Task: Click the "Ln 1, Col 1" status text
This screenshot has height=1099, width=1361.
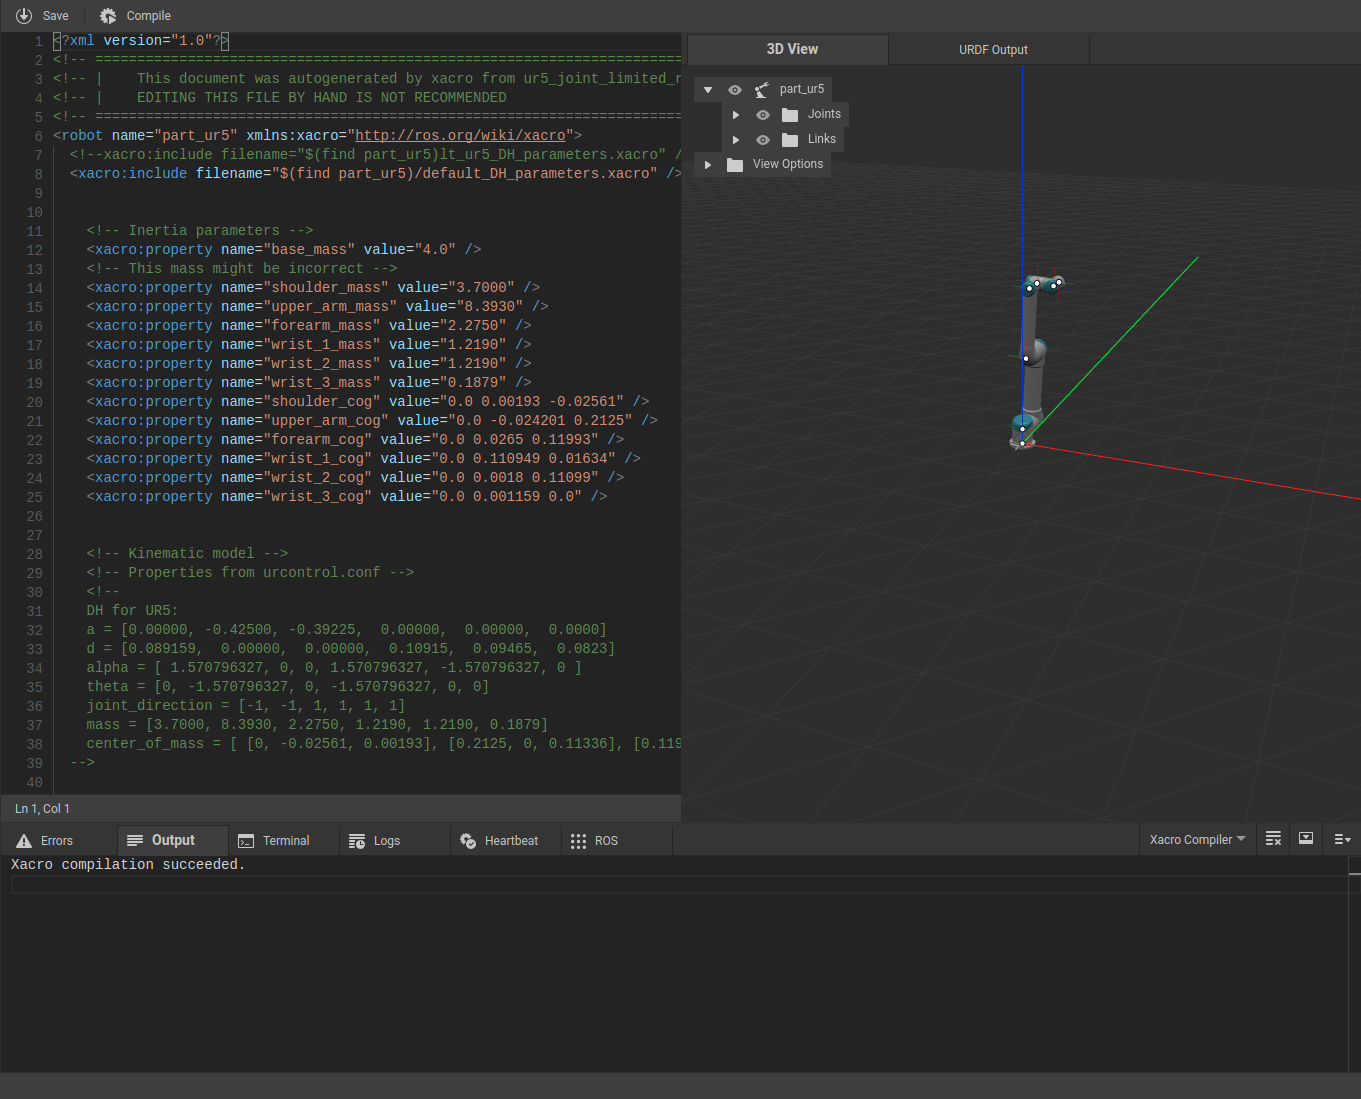Action: coord(42,808)
